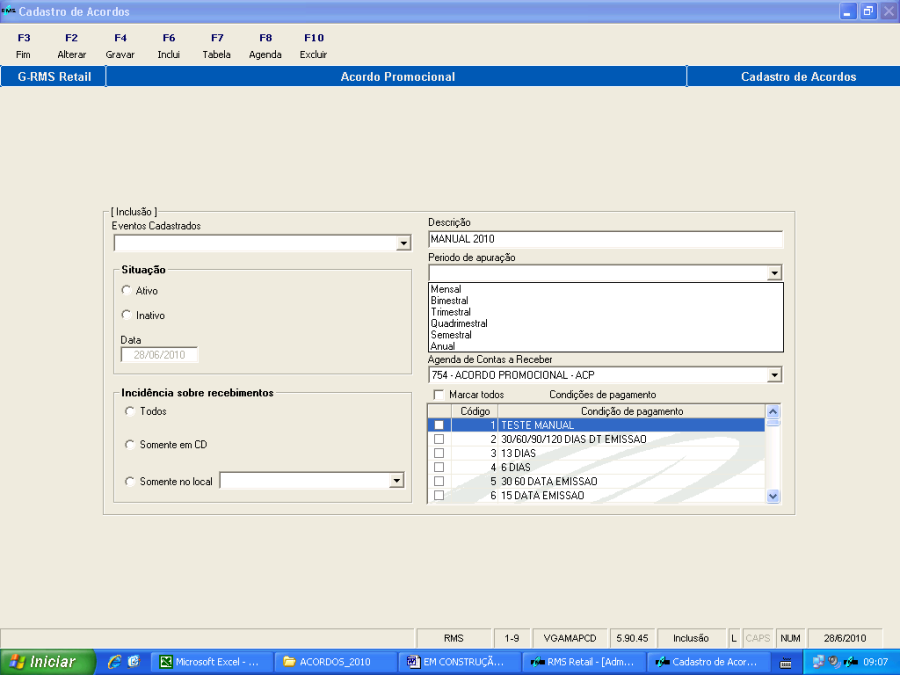Check the 6 DIAS row checkbox
The width and height of the screenshot is (900, 675).
(439, 467)
